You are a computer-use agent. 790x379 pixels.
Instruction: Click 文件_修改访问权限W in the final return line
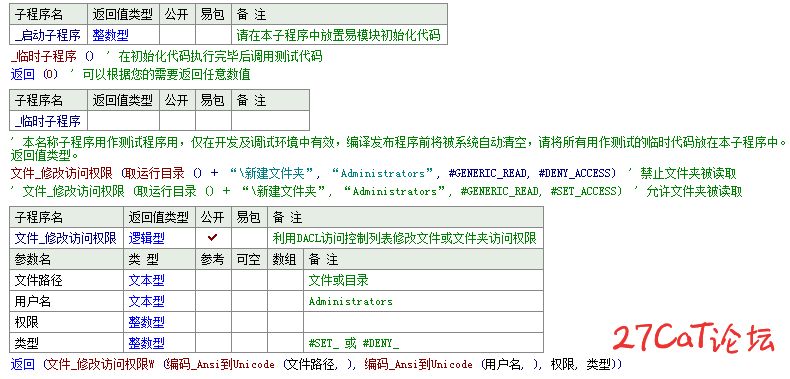point(100,364)
